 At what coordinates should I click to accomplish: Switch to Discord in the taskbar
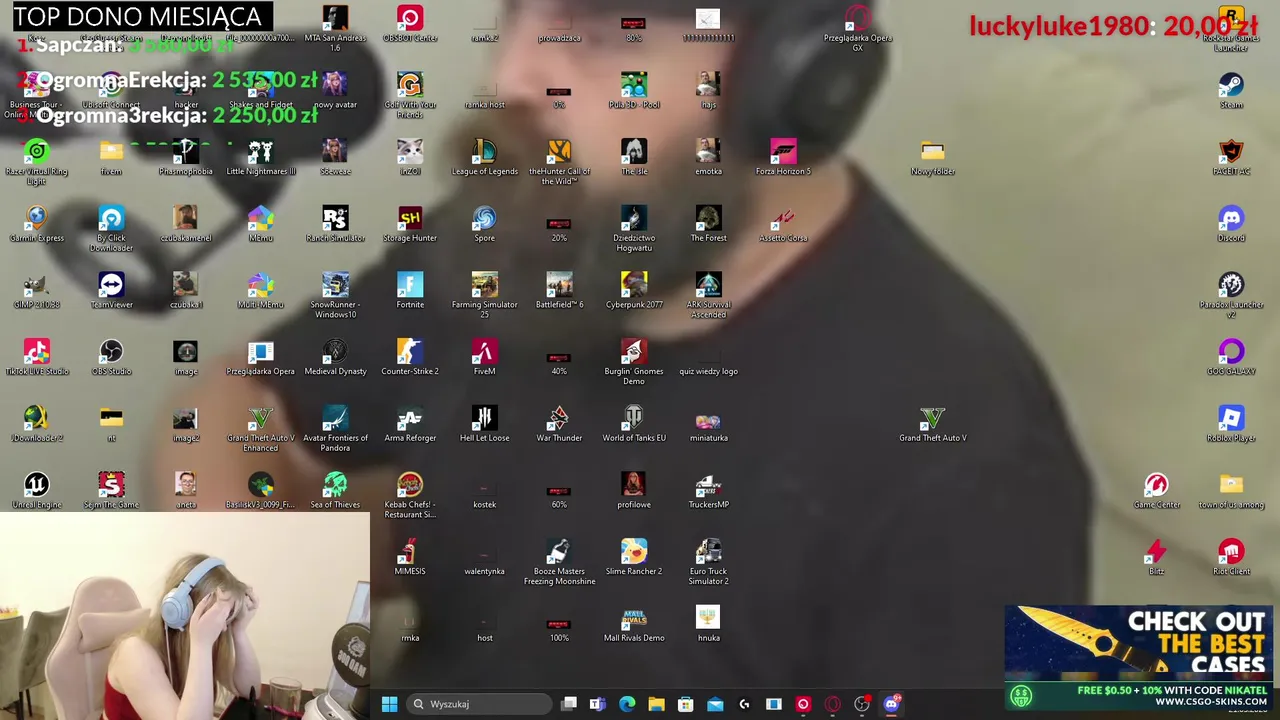[891, 704]
